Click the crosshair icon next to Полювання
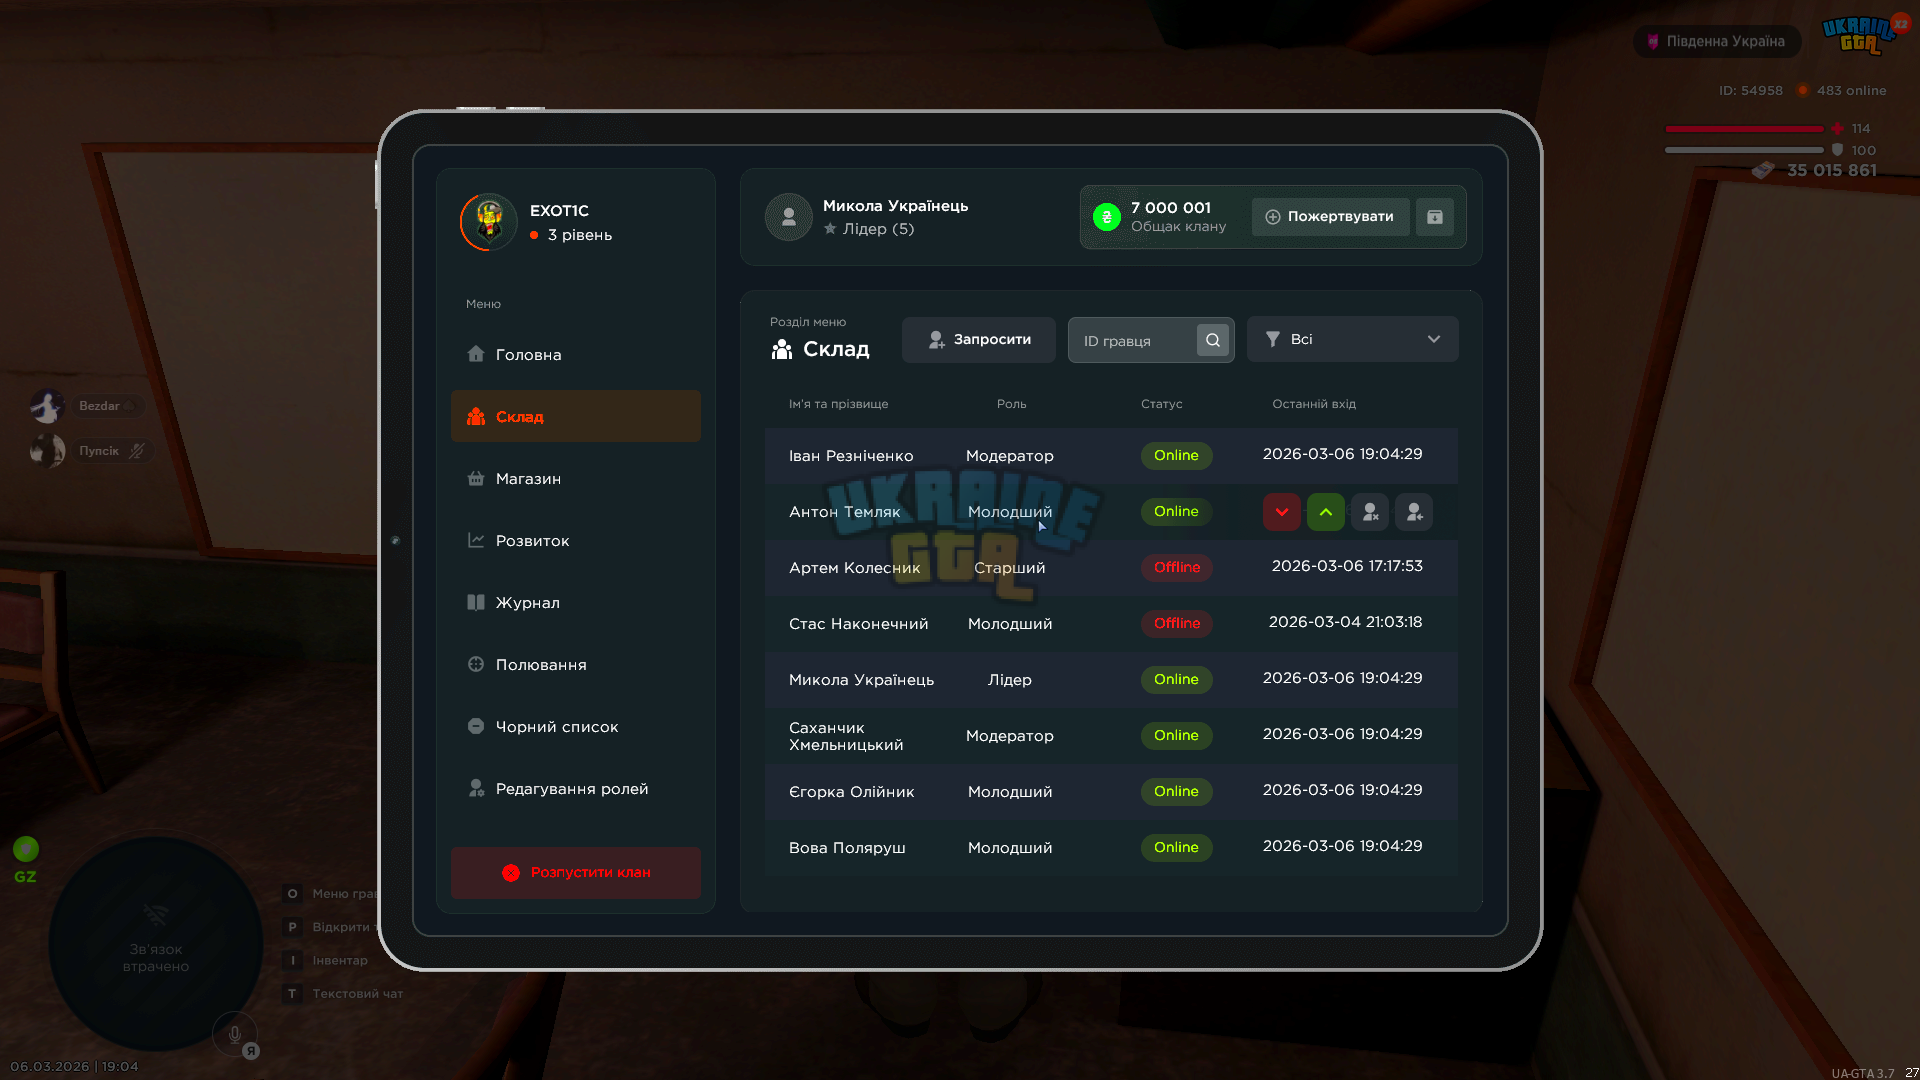This screenshot has width=1920, height=1080. (476, 664)
